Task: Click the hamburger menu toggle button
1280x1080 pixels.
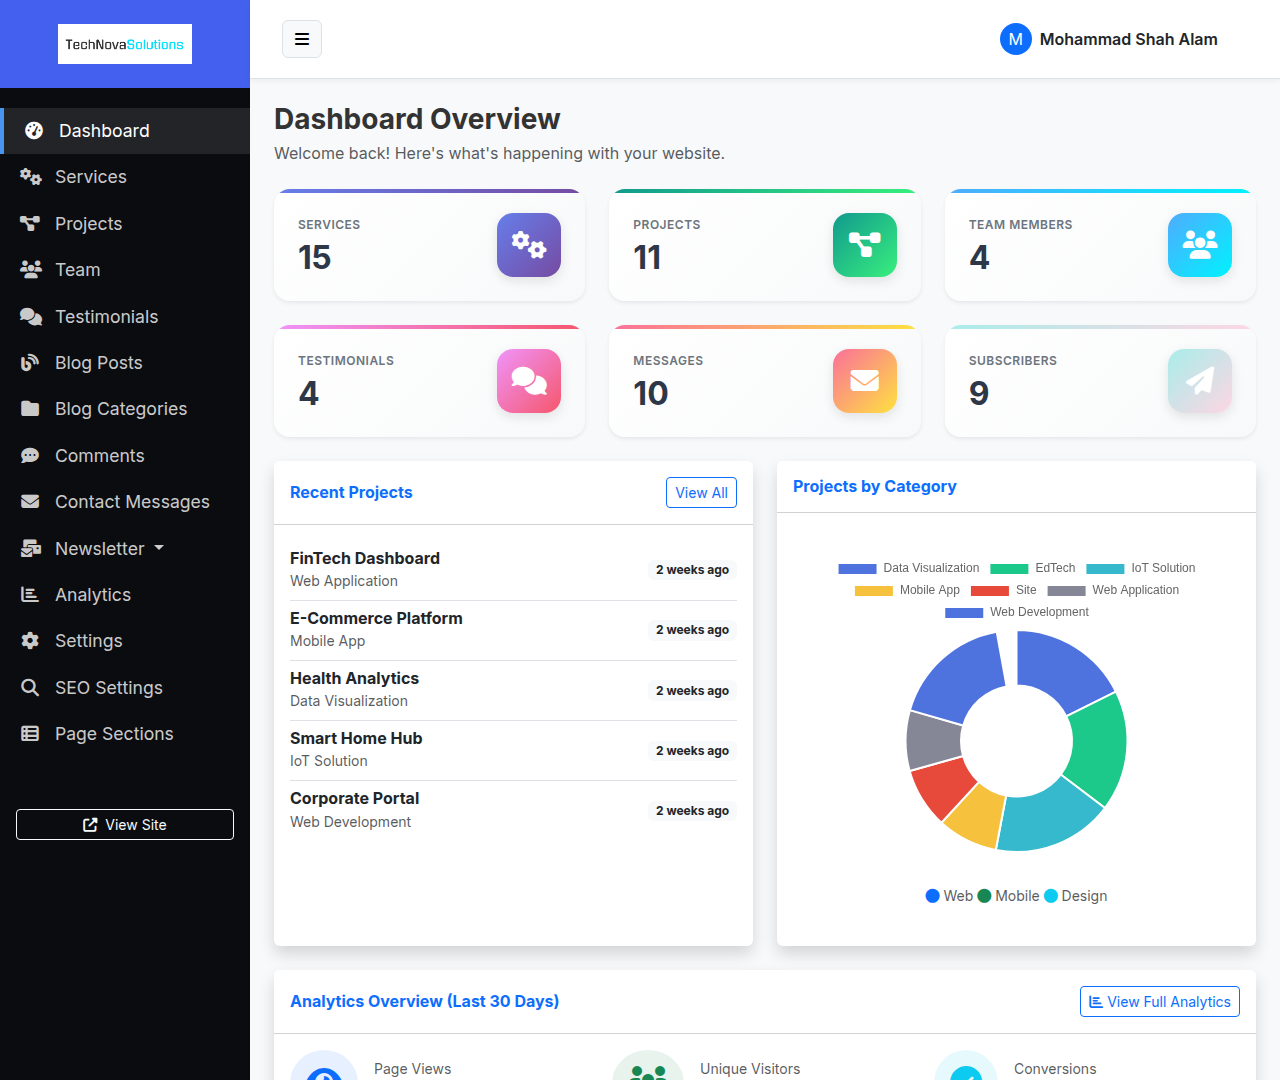Action: pyautogui.click(x=302, y=39)
